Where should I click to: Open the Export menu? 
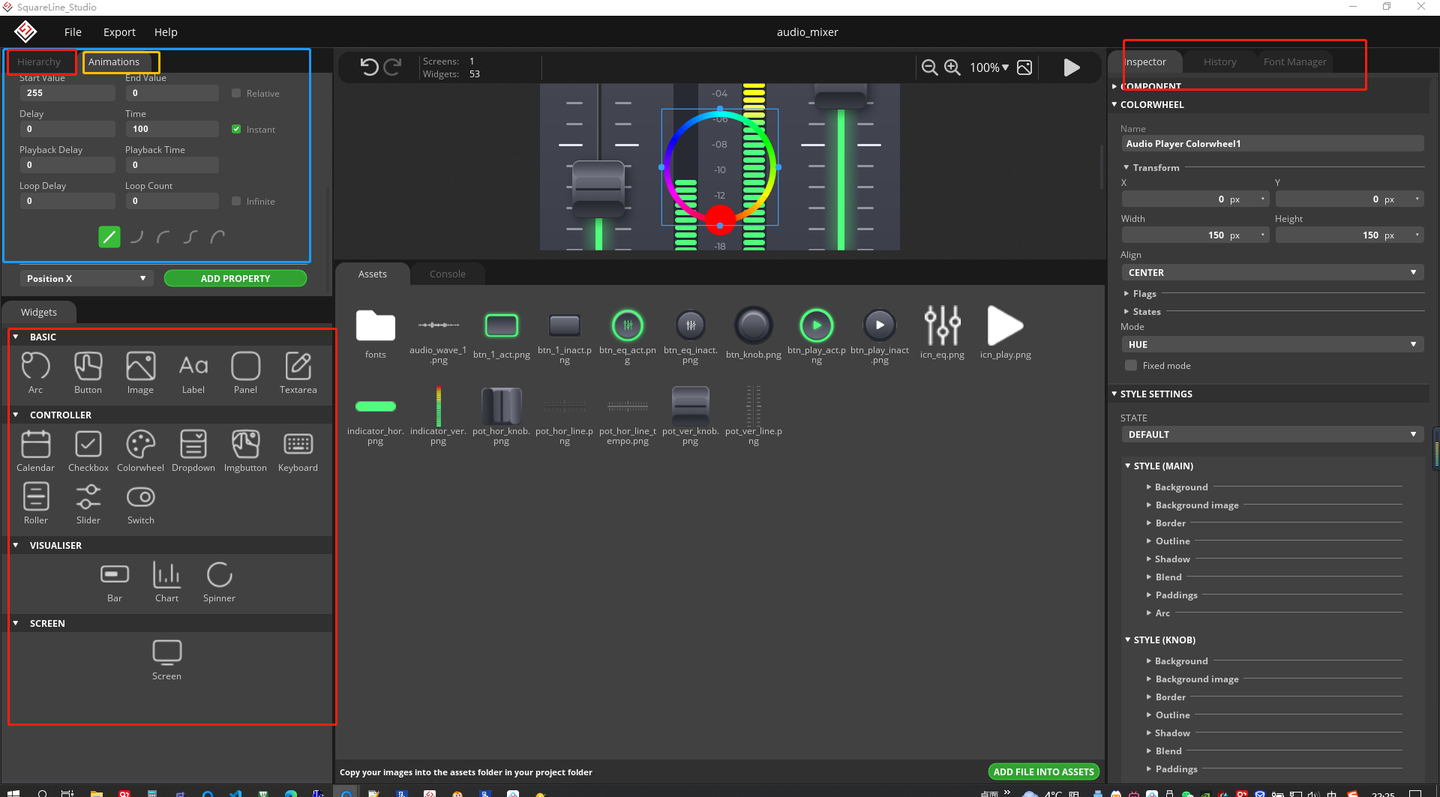click(119, 32)
